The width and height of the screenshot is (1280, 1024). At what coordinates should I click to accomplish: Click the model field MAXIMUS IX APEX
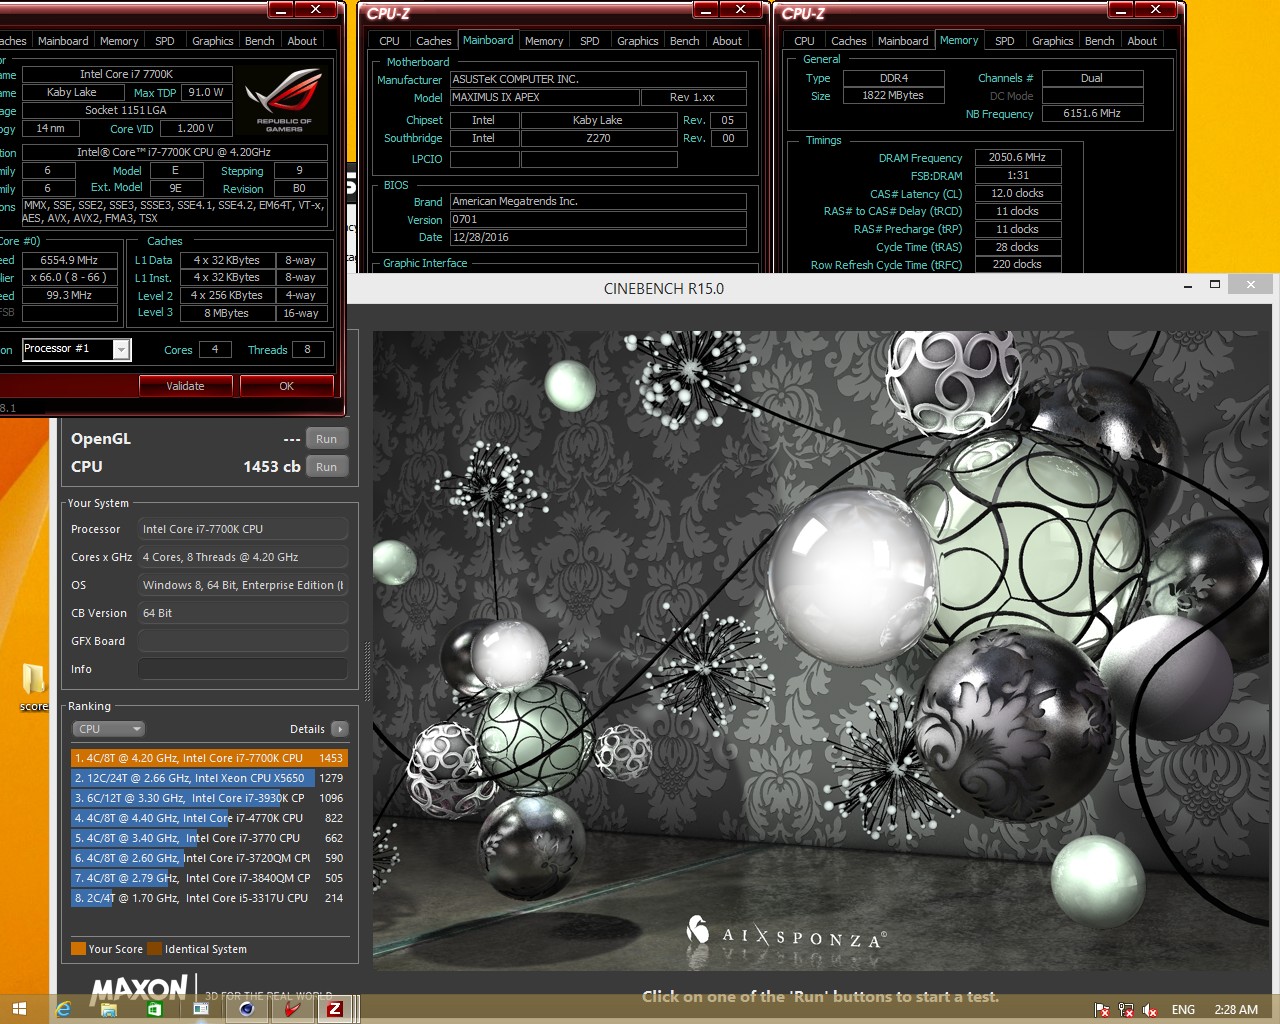click(x=545, y=97)
